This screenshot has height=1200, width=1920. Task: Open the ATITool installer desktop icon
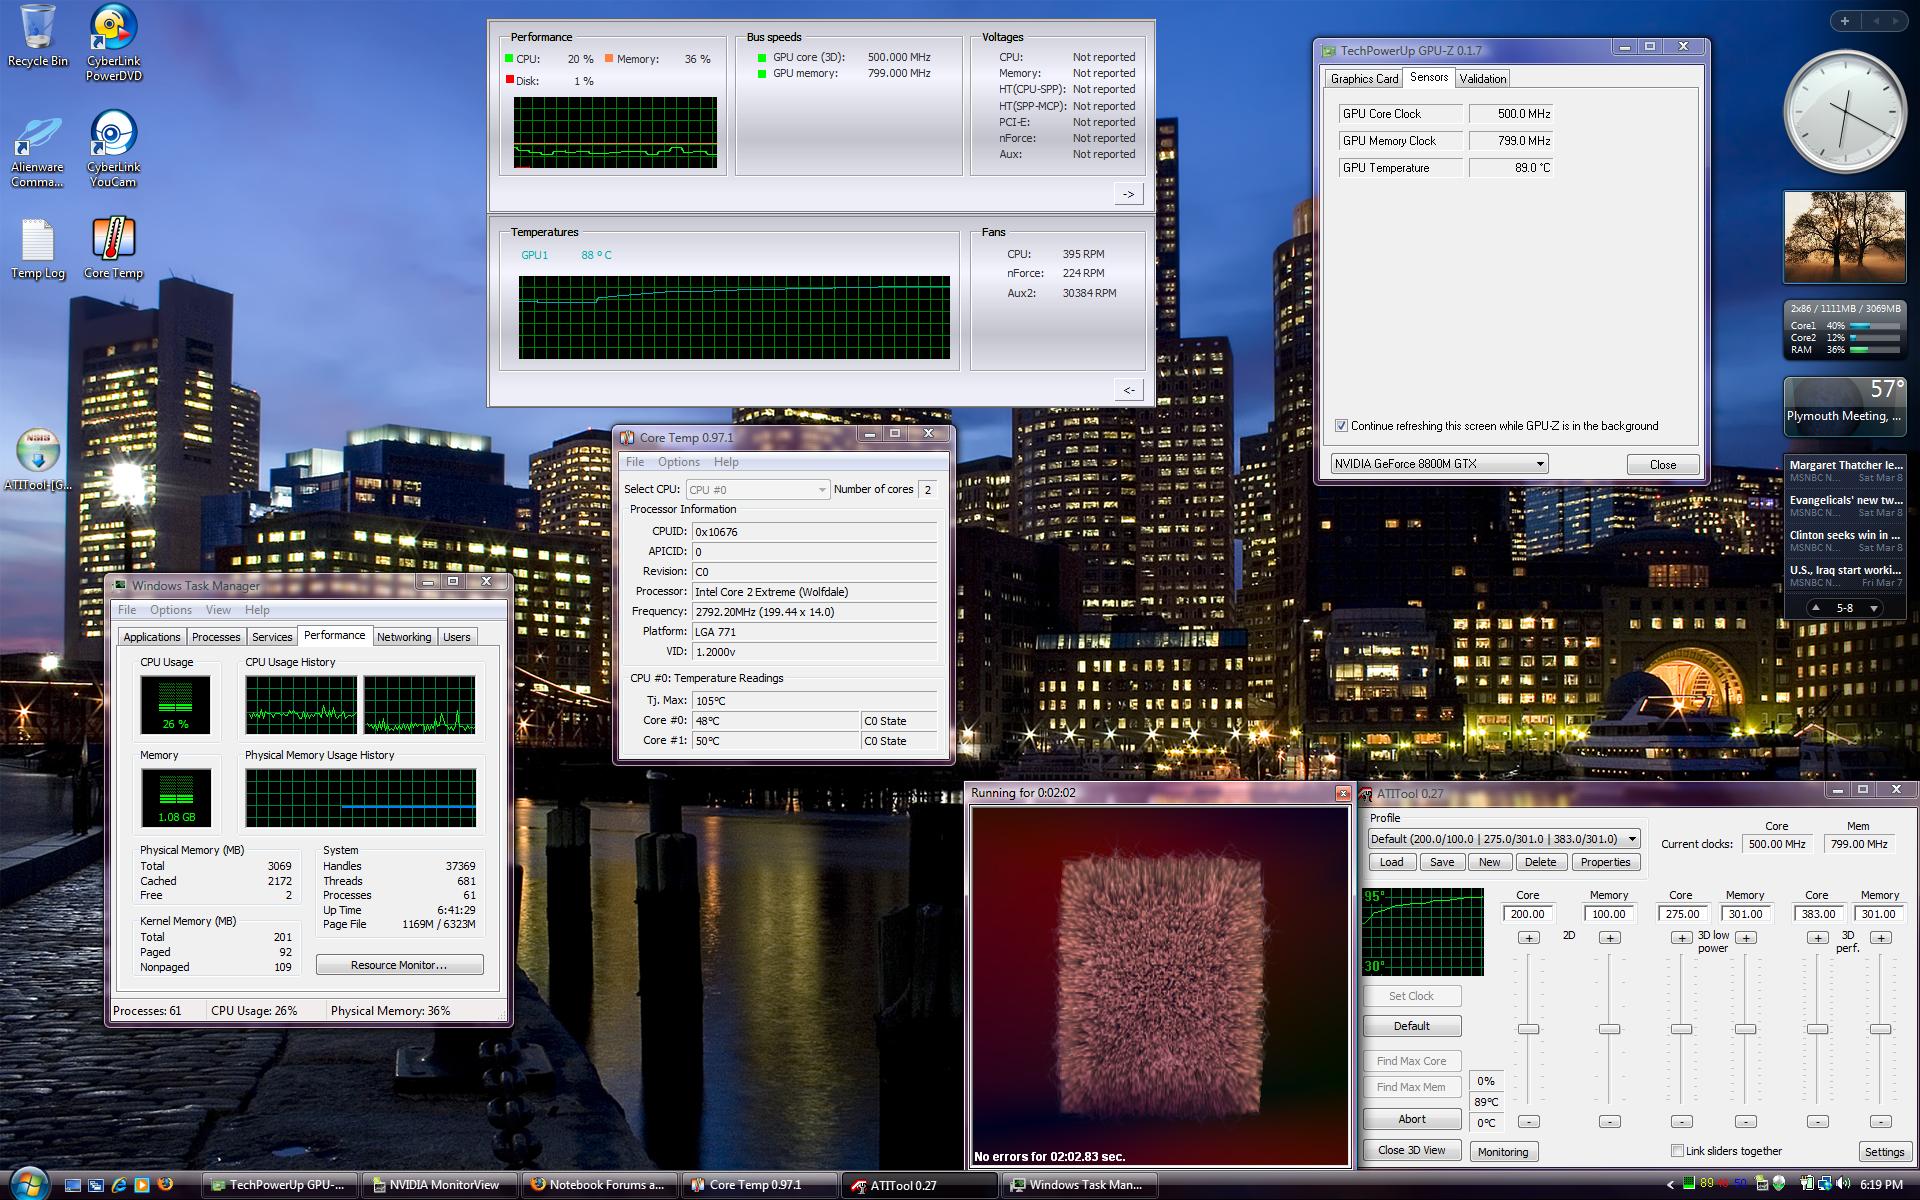[37, 461]
